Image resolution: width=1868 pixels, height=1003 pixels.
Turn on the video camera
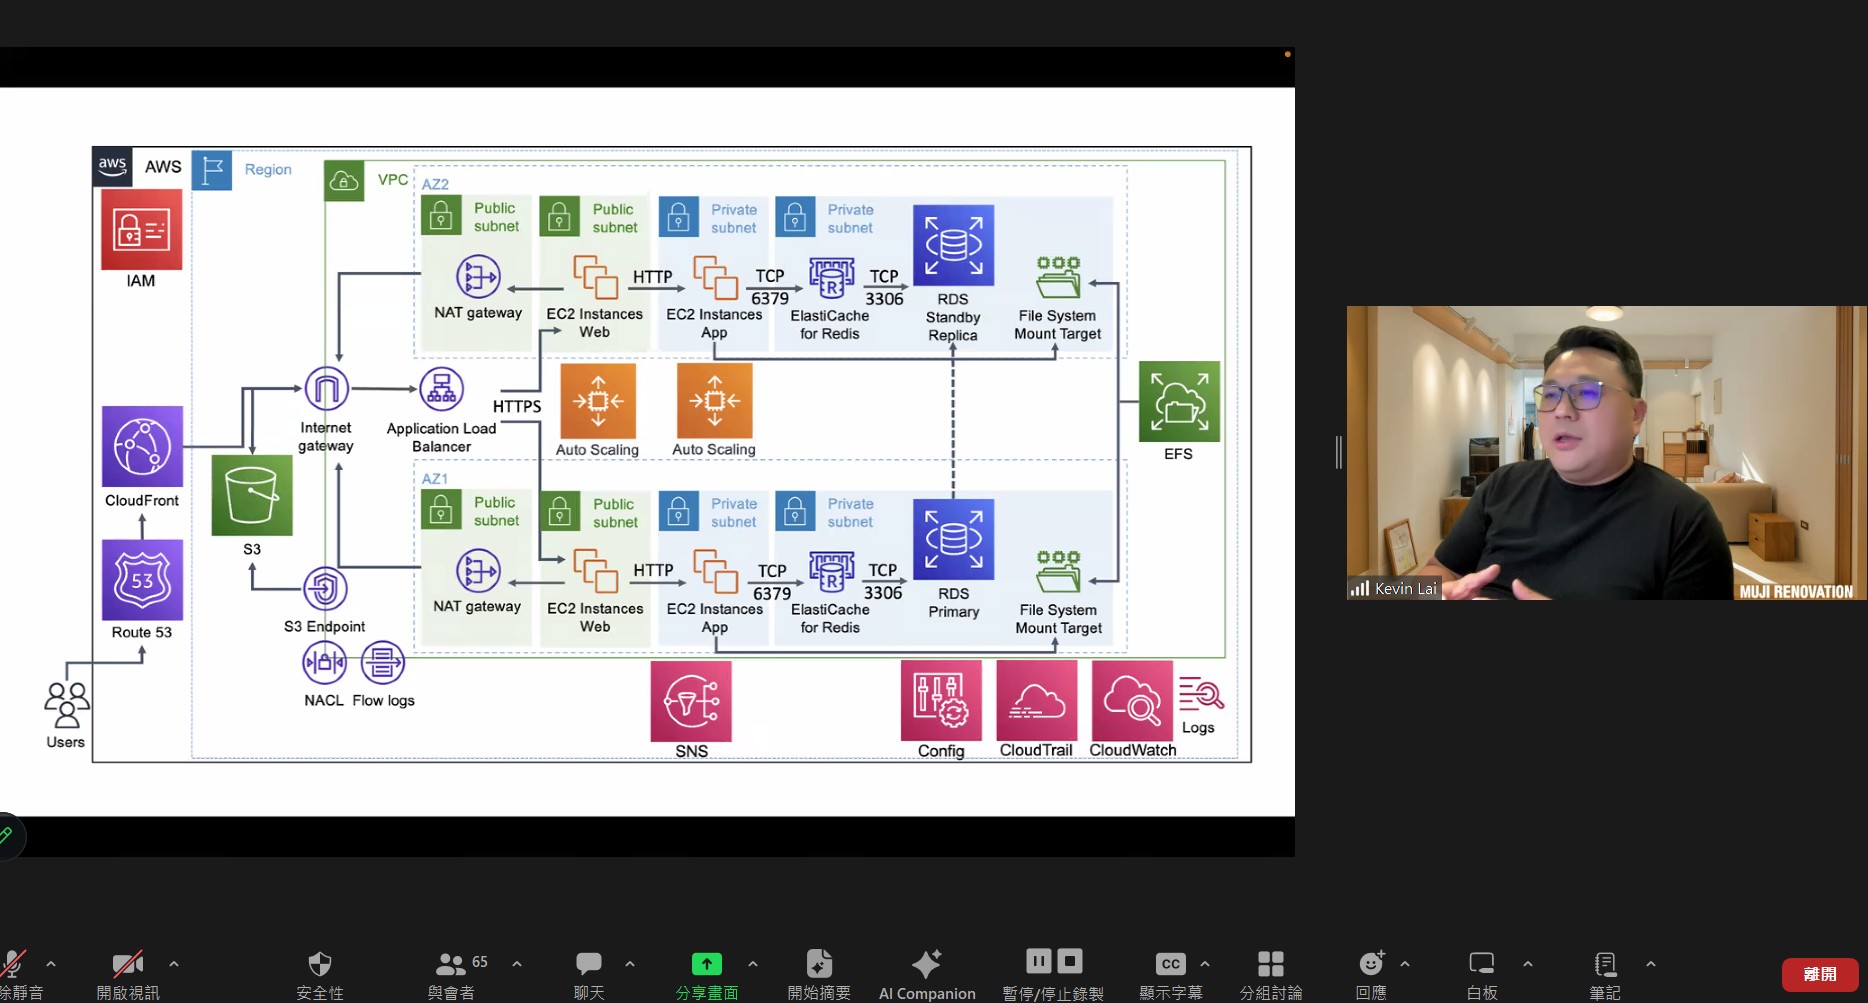point(127,964)
